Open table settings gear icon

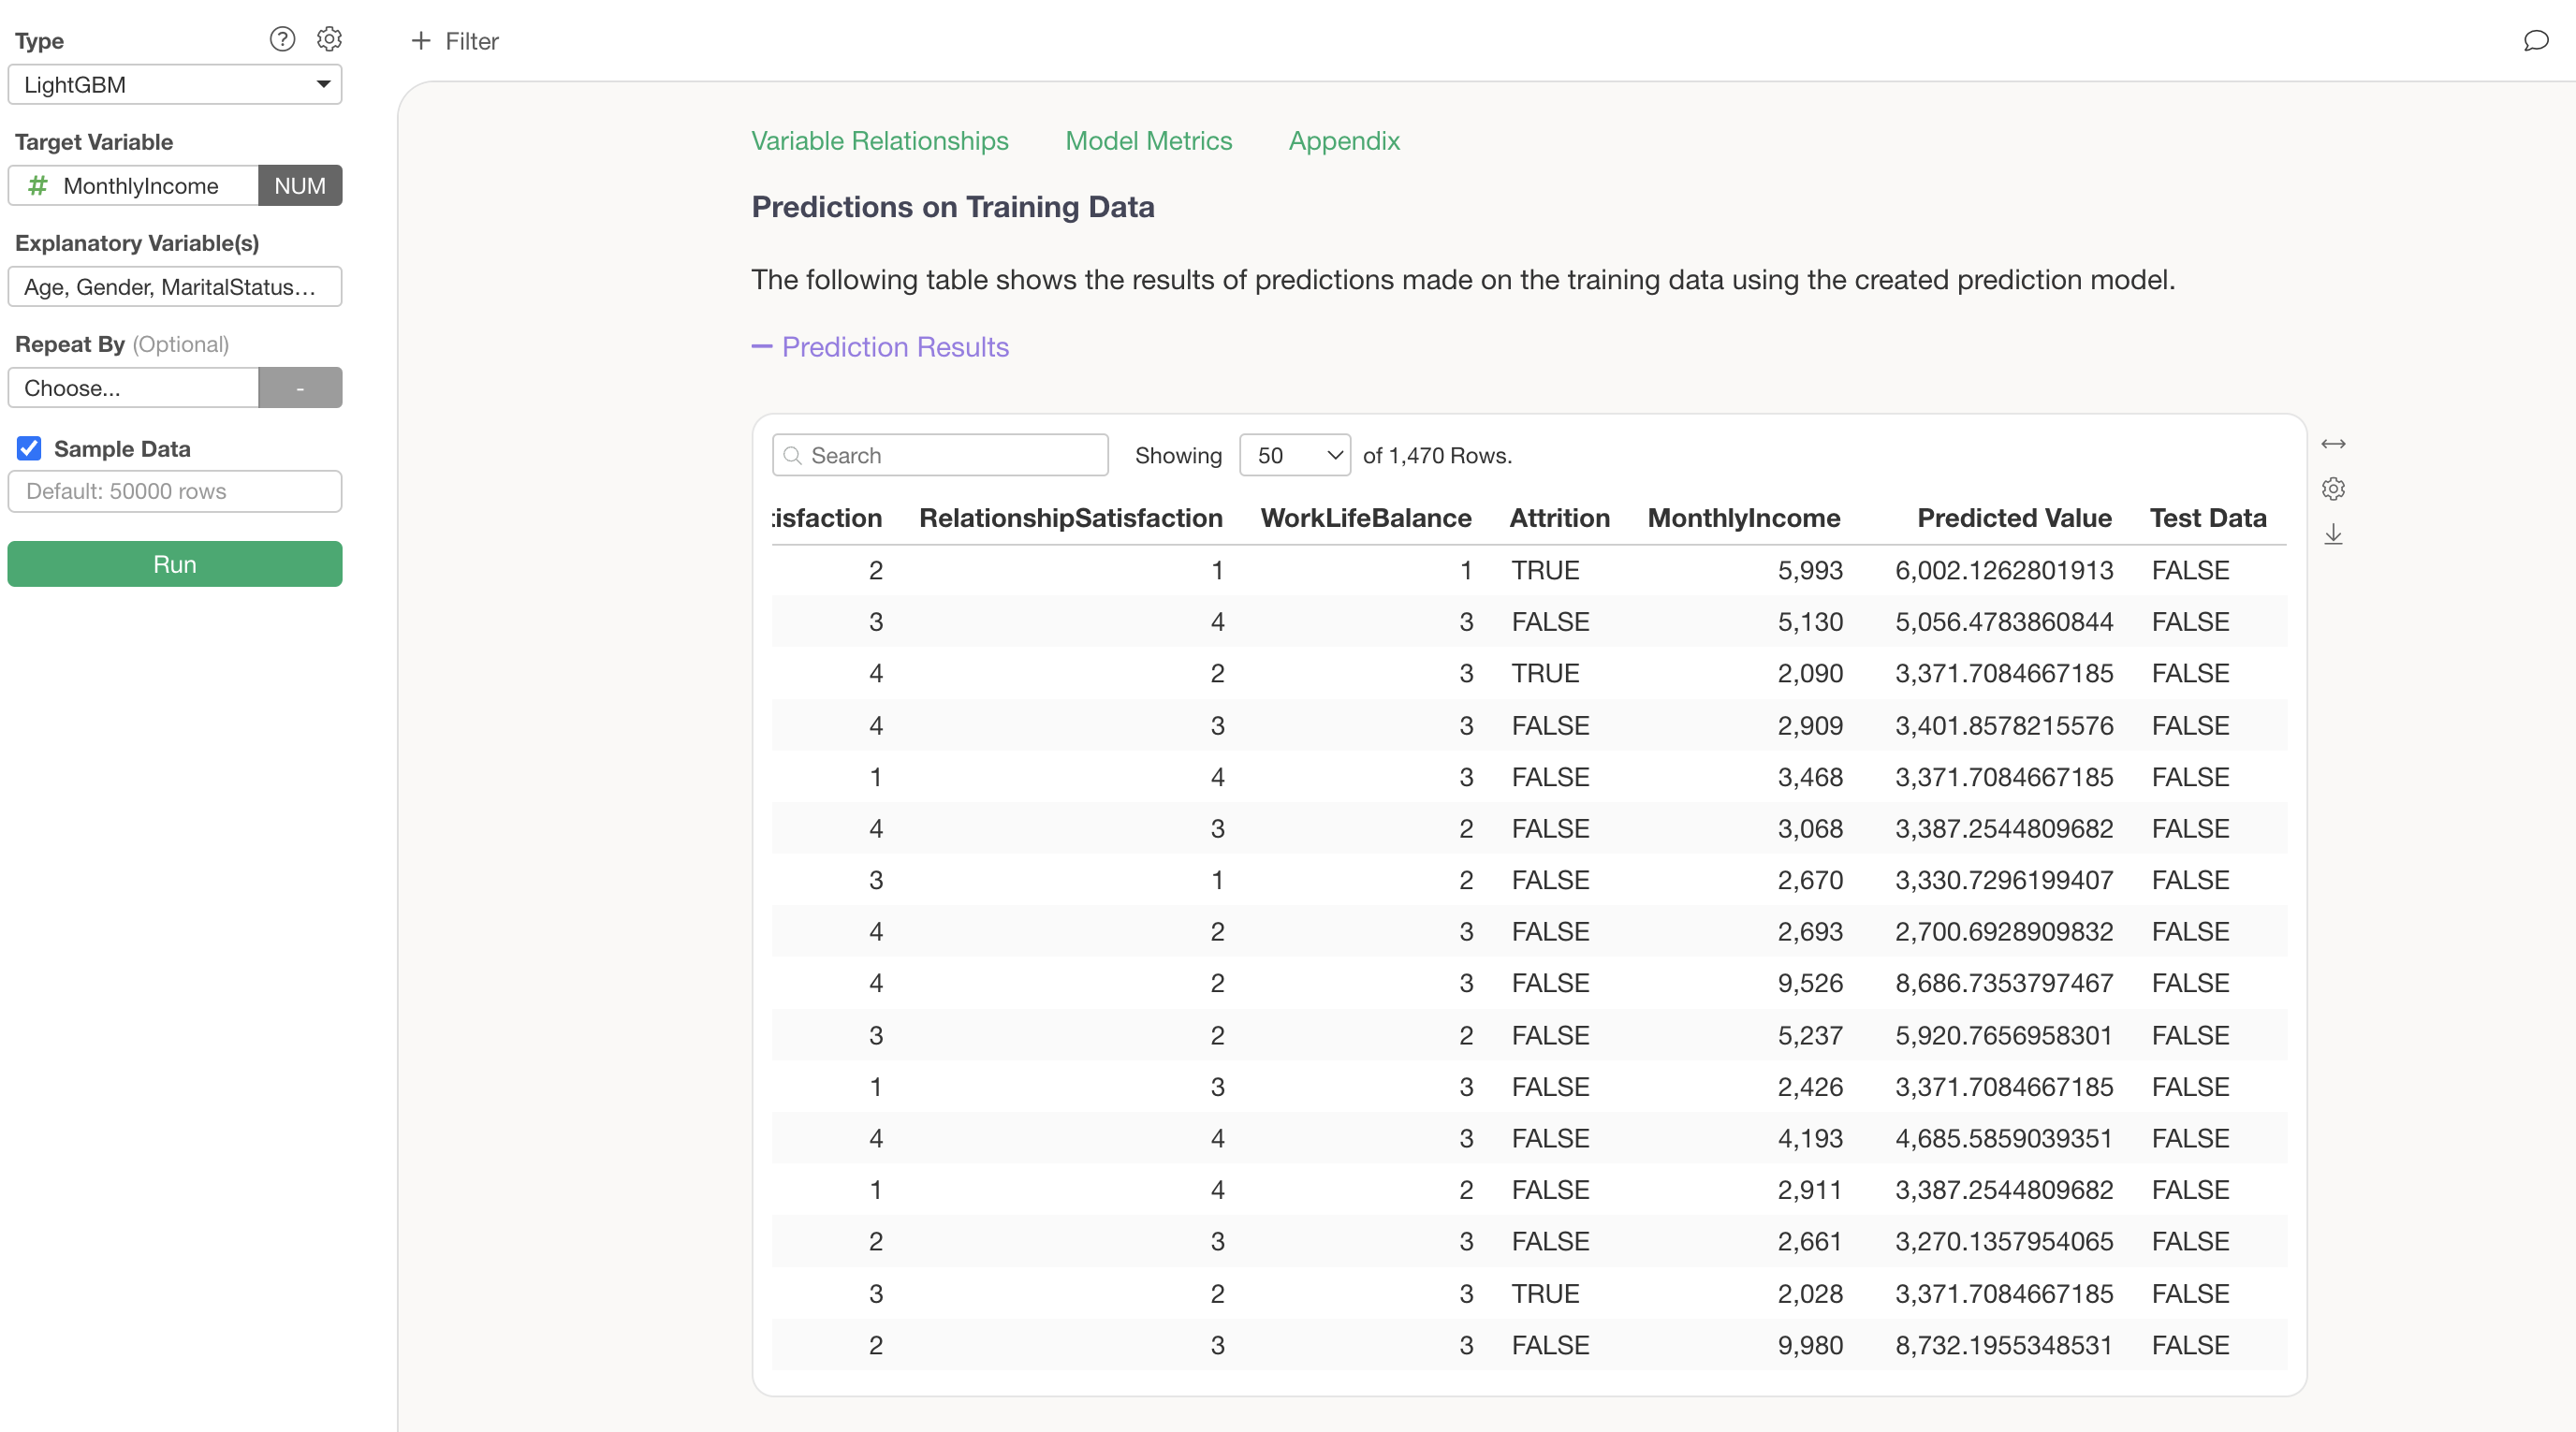click(2332, 489)
